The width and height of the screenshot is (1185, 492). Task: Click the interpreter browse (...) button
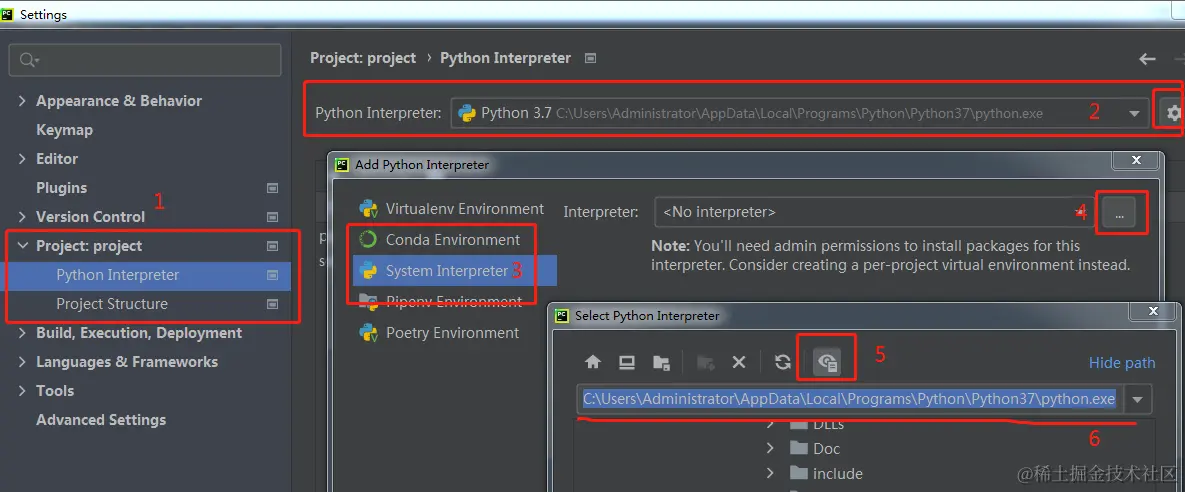pos(1118,212)
